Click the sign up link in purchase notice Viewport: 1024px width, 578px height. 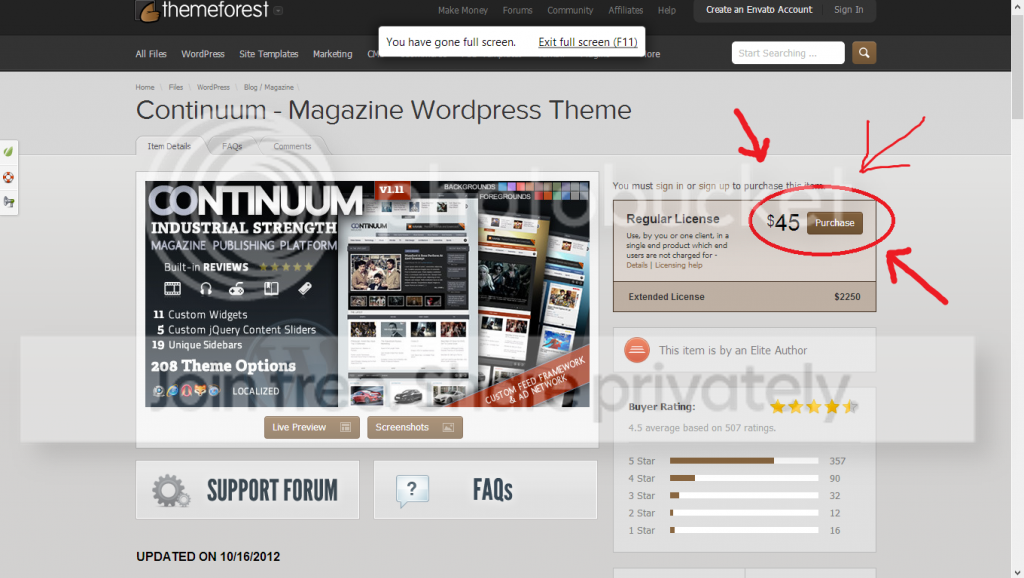[714, 186]
